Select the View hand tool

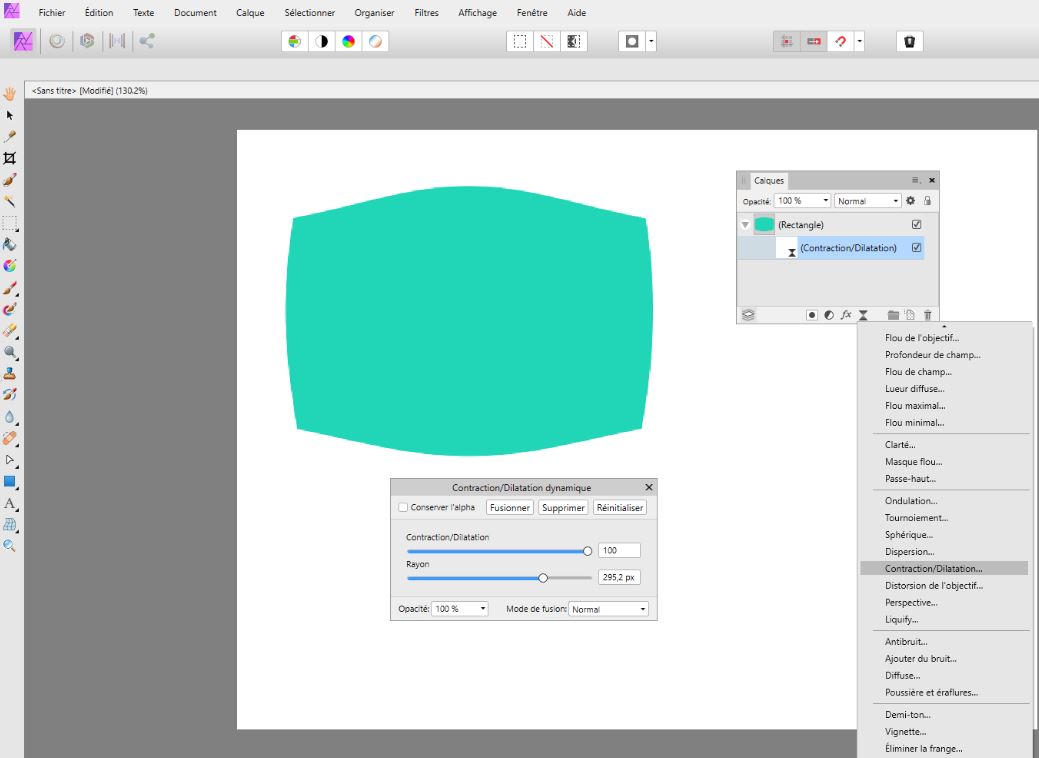(x=9, y=94)
